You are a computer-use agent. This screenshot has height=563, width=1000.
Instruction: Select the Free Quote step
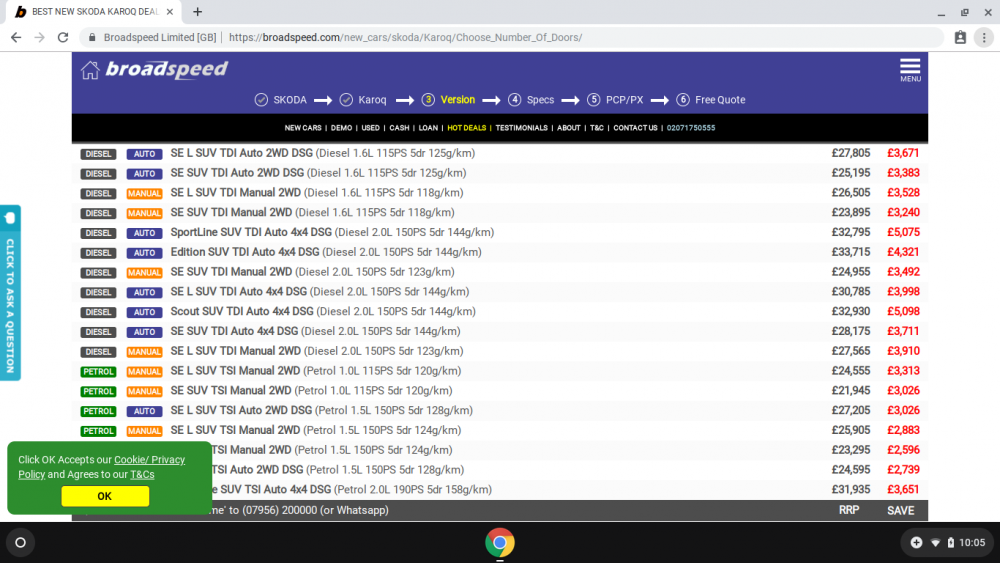(720, 100)
